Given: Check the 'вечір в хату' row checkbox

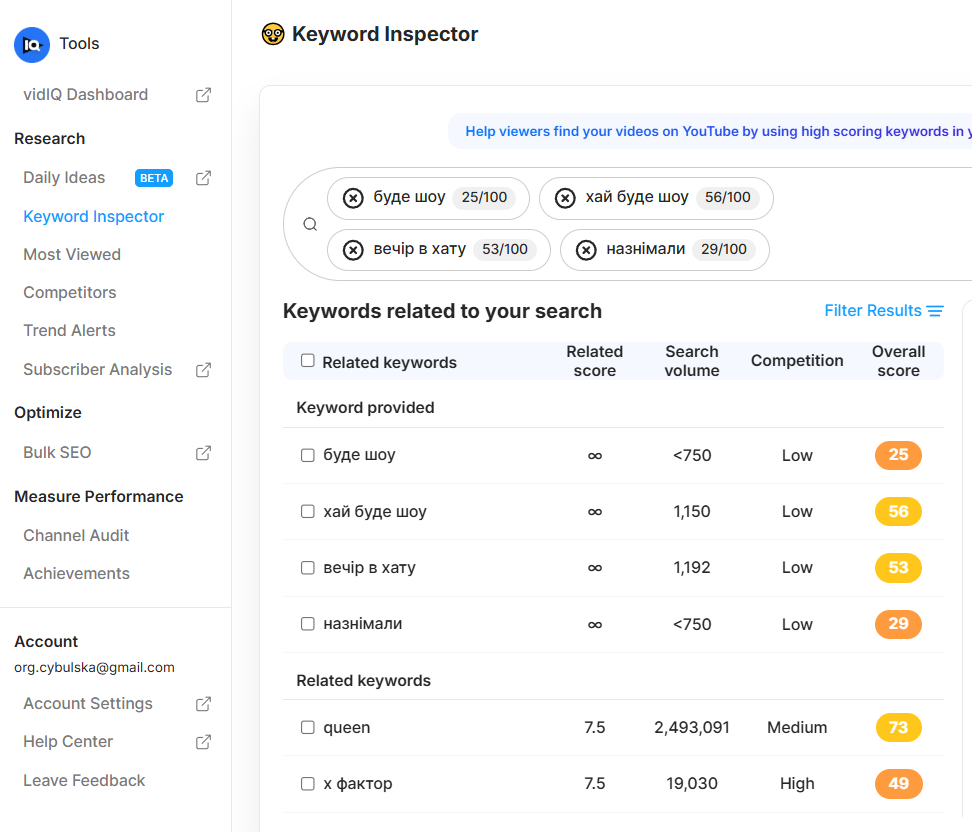Looking at the screenshot, I should point(308,567).
